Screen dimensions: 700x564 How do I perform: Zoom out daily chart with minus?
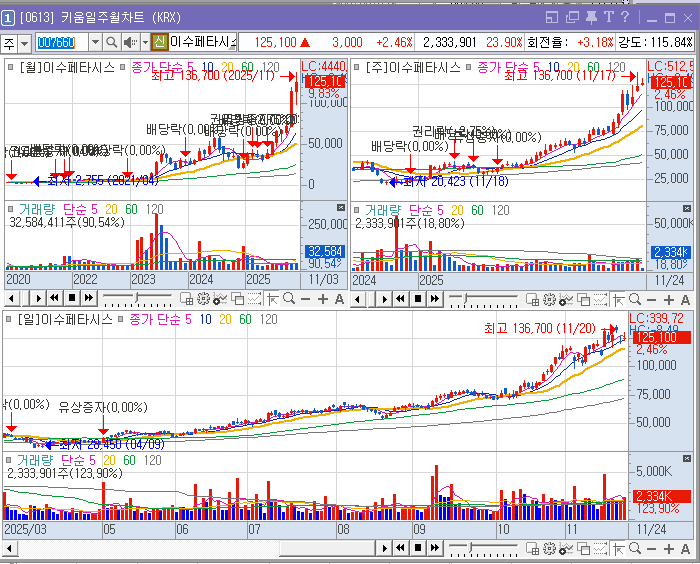pyautogui.click(x=651, y=549)
